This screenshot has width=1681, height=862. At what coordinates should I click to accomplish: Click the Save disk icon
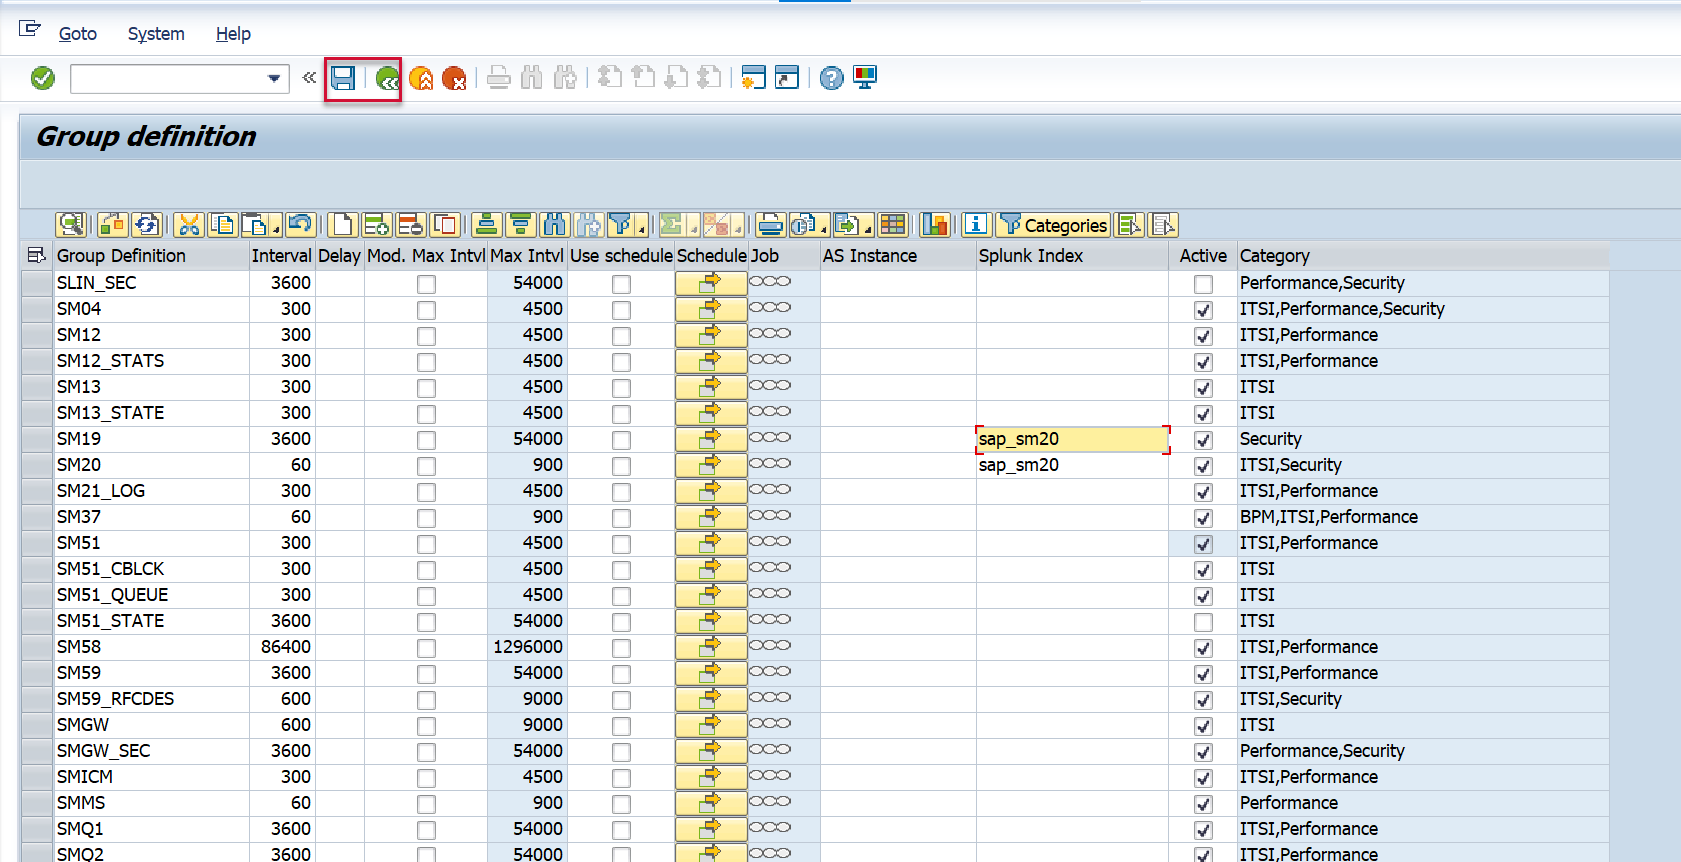click(343, 78)
